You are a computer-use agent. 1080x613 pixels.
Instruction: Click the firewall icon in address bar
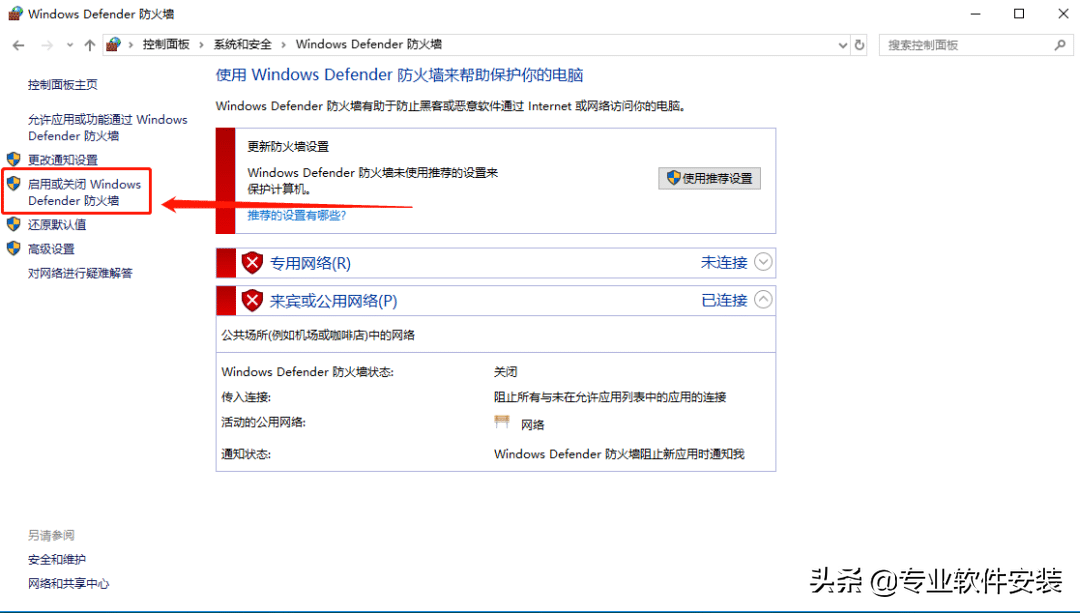(x=114, y=45)
